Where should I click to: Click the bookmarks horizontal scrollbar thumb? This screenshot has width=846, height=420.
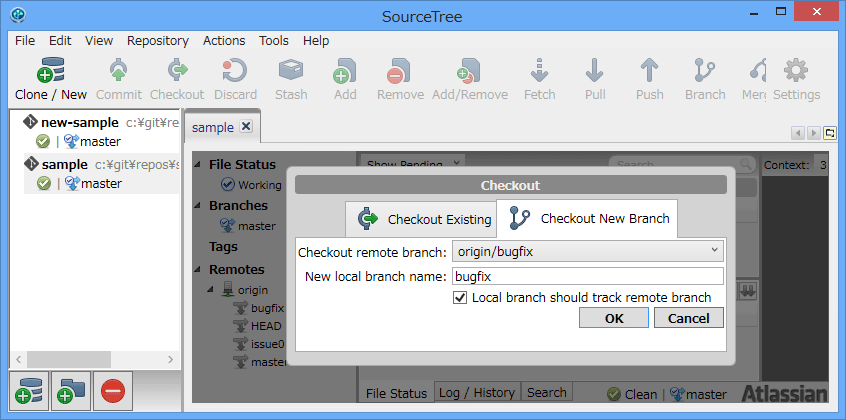(69, 359)
